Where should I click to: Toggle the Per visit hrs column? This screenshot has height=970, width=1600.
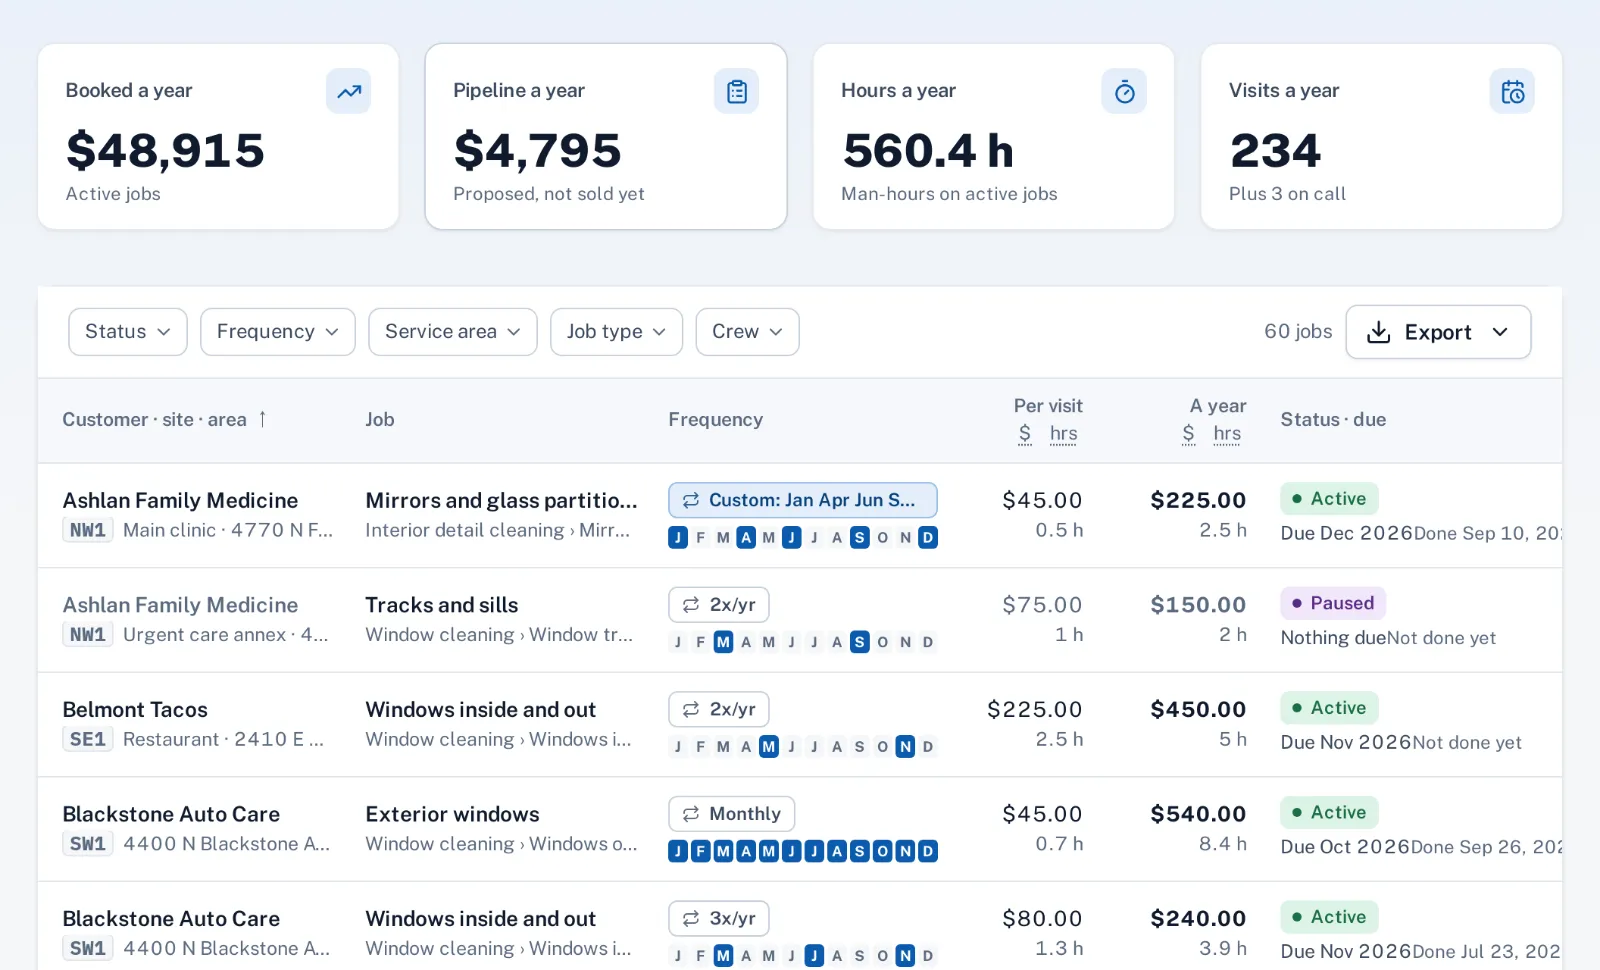pos(1064,434)
